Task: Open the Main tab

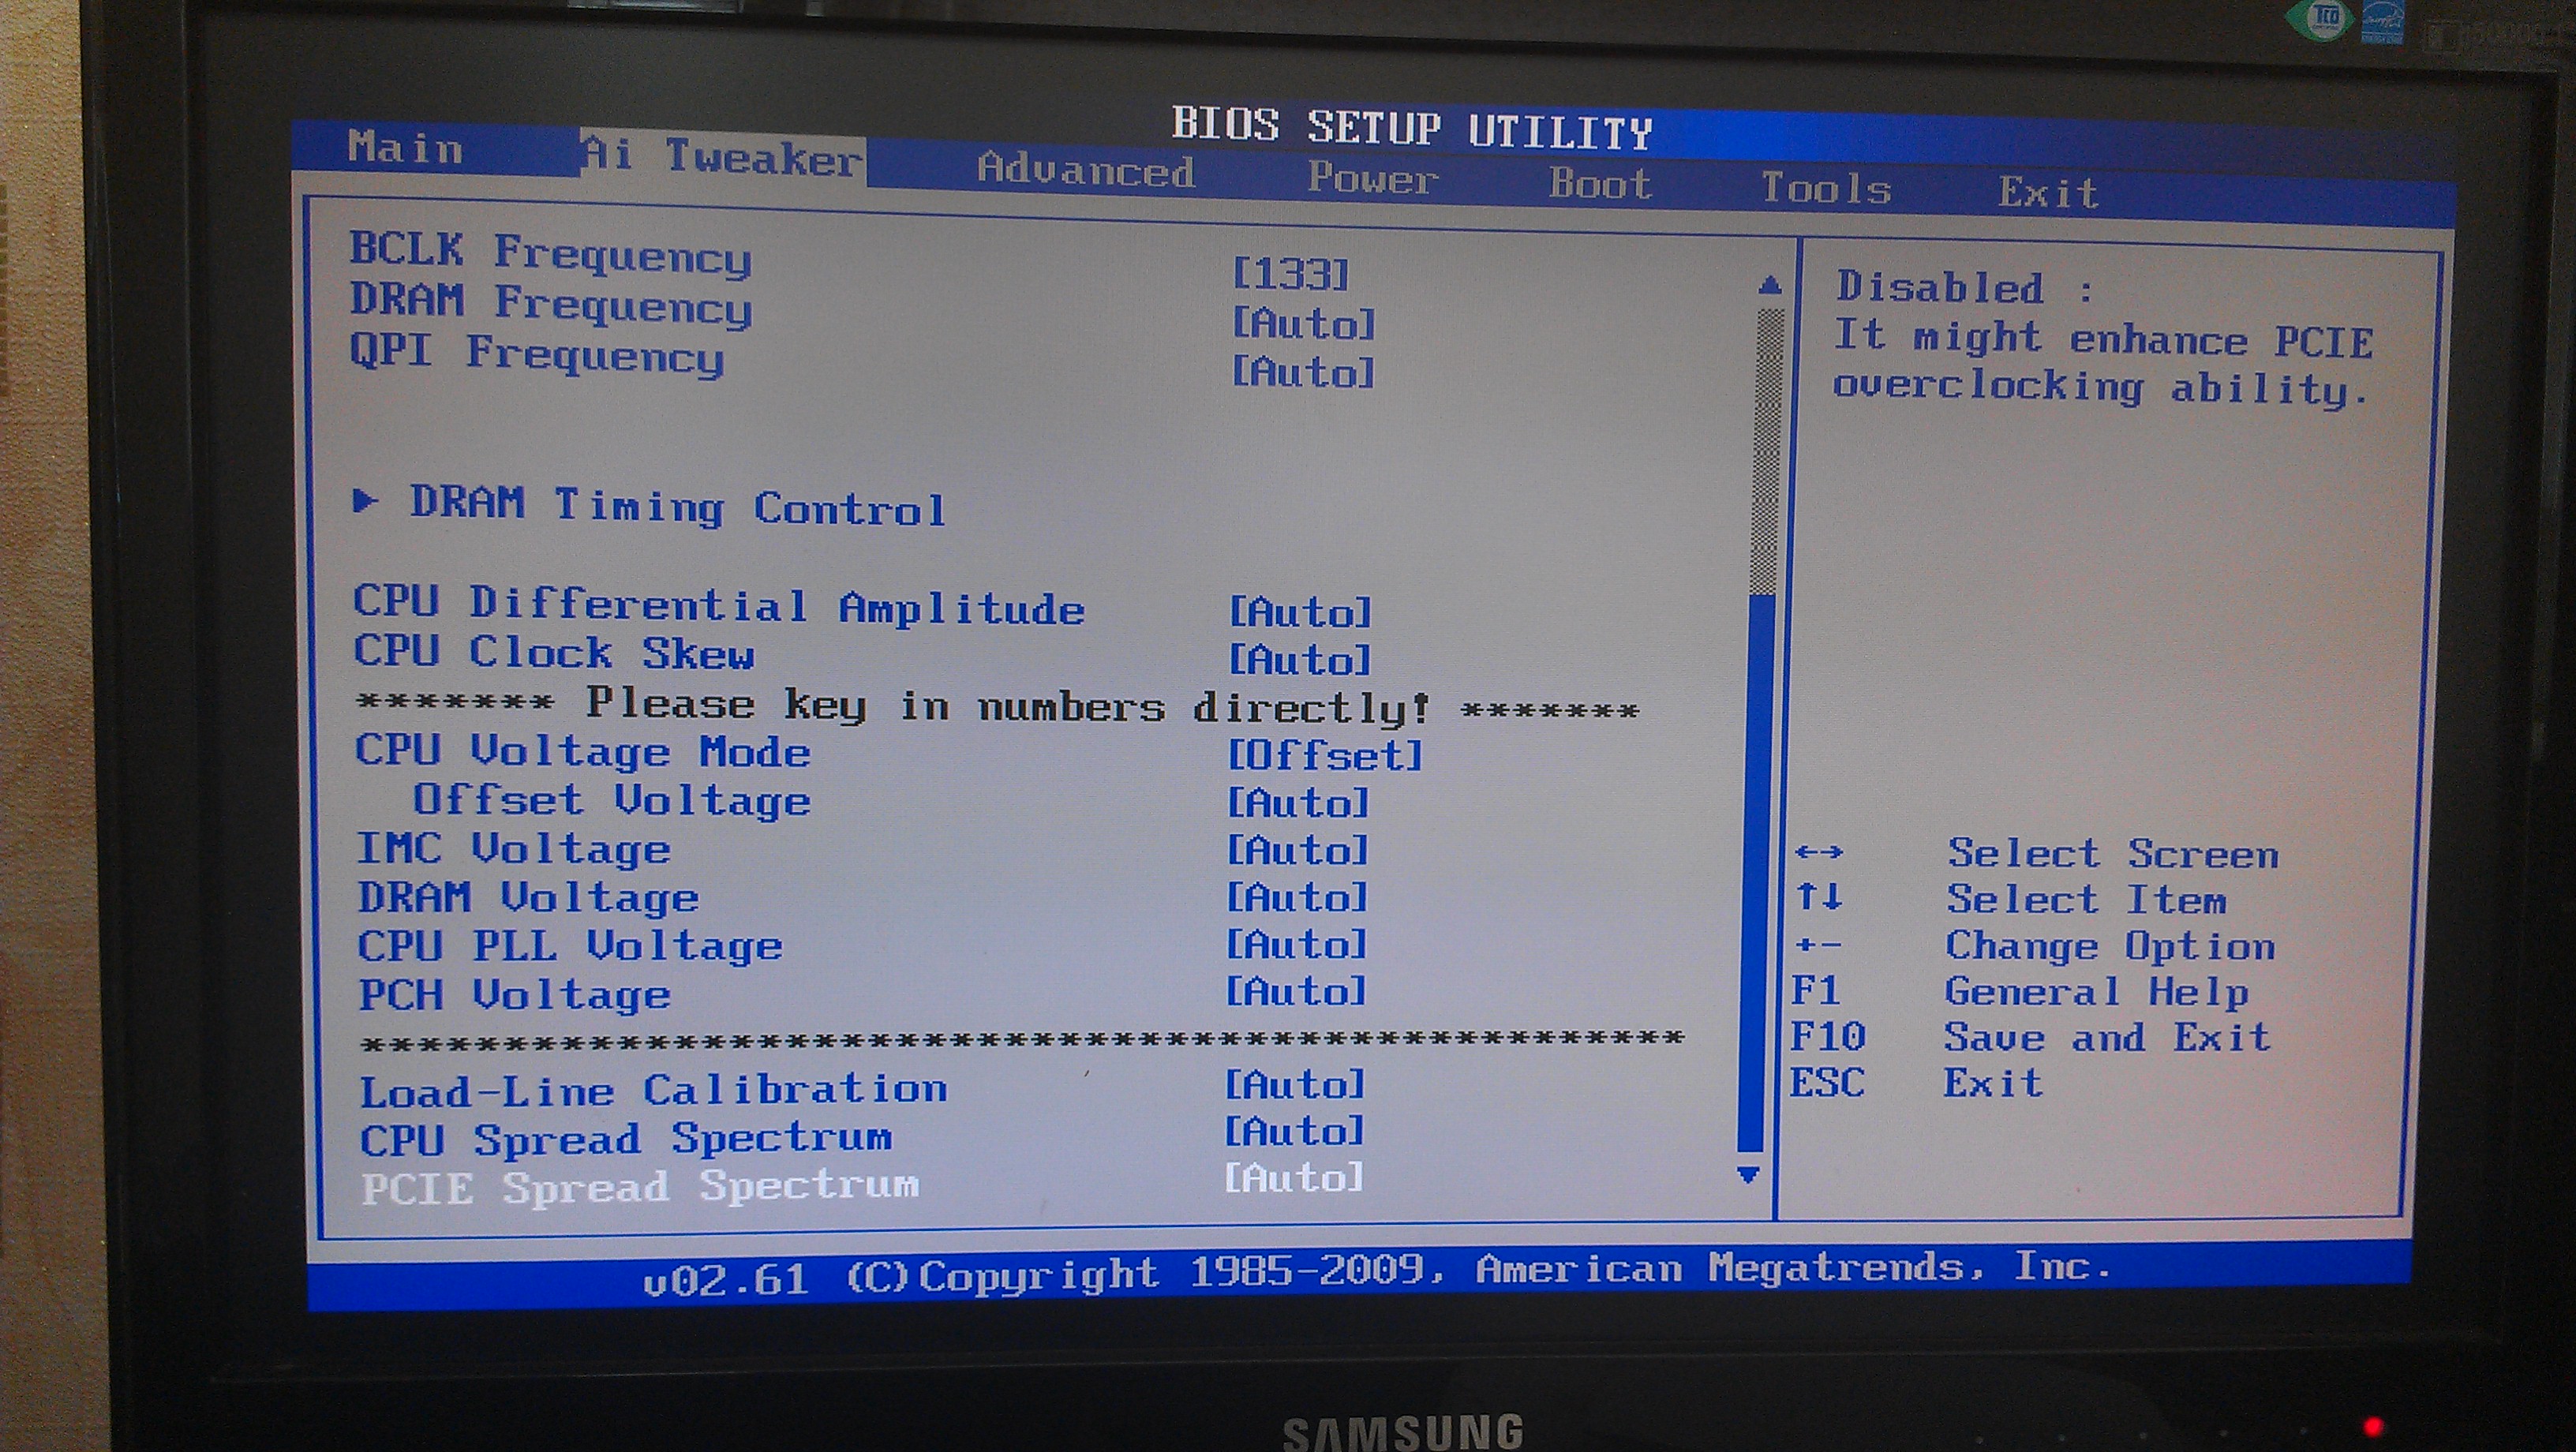Action: (x=405, y=148)
